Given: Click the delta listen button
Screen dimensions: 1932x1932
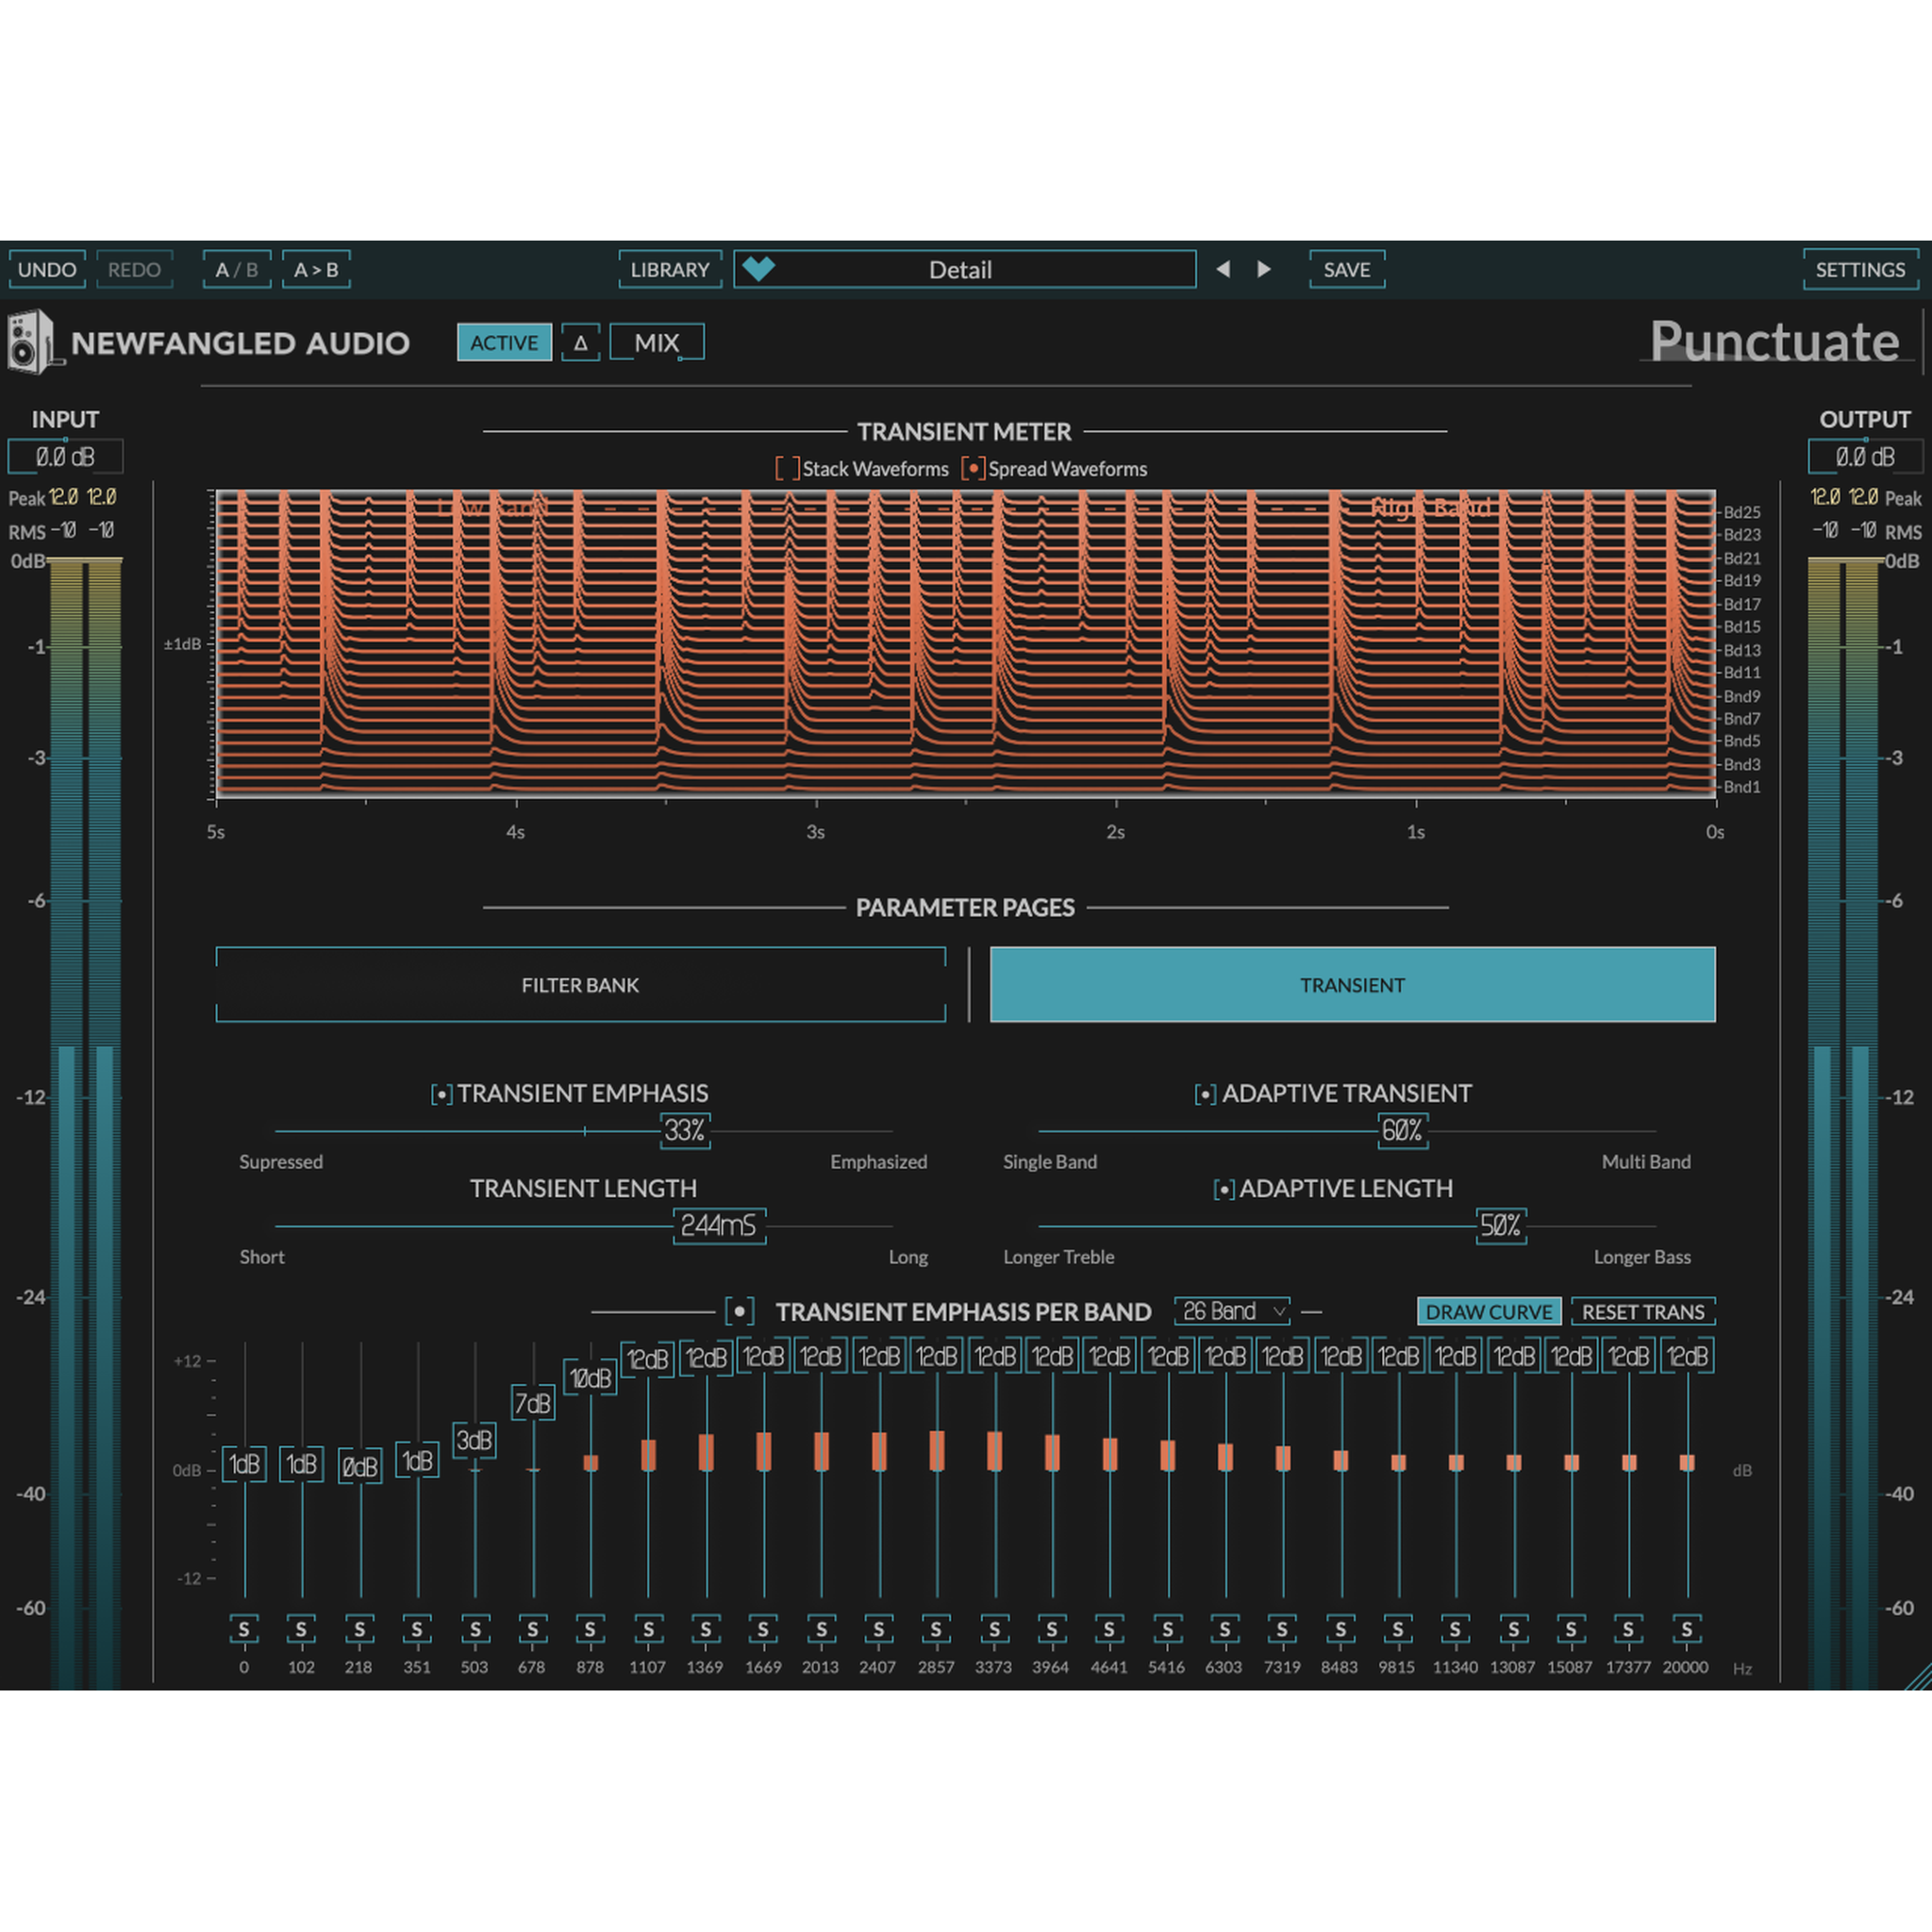Looking at the screenshot, I should pos(580,343).
